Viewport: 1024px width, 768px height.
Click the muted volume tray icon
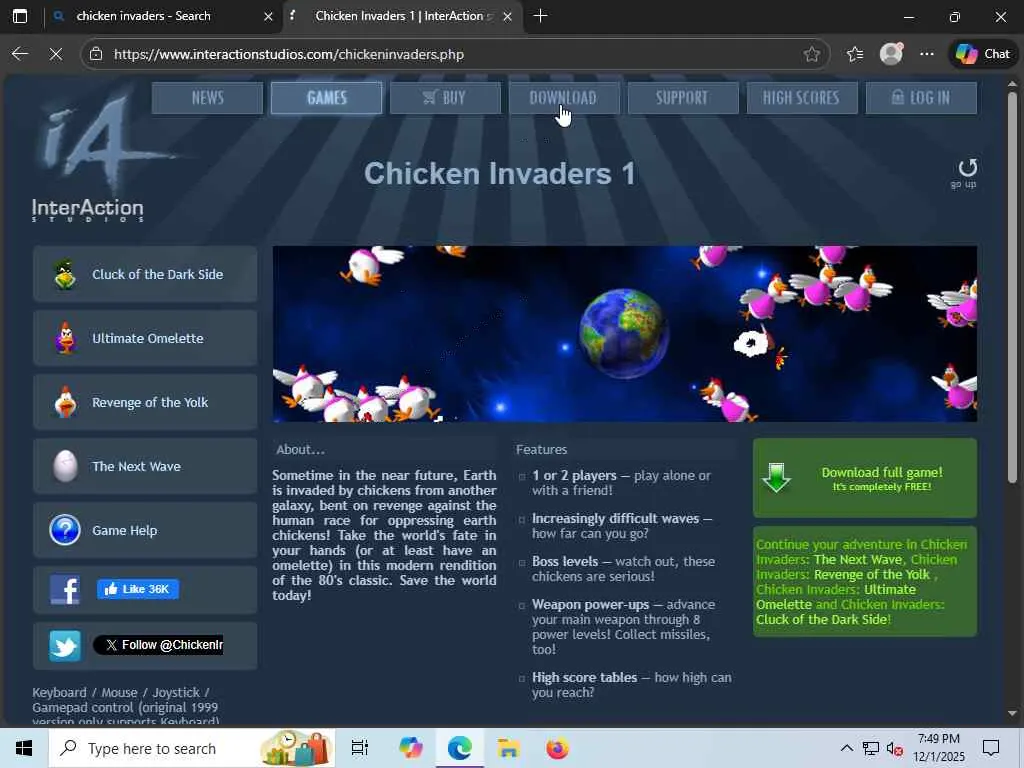click(x=895, y=748)
